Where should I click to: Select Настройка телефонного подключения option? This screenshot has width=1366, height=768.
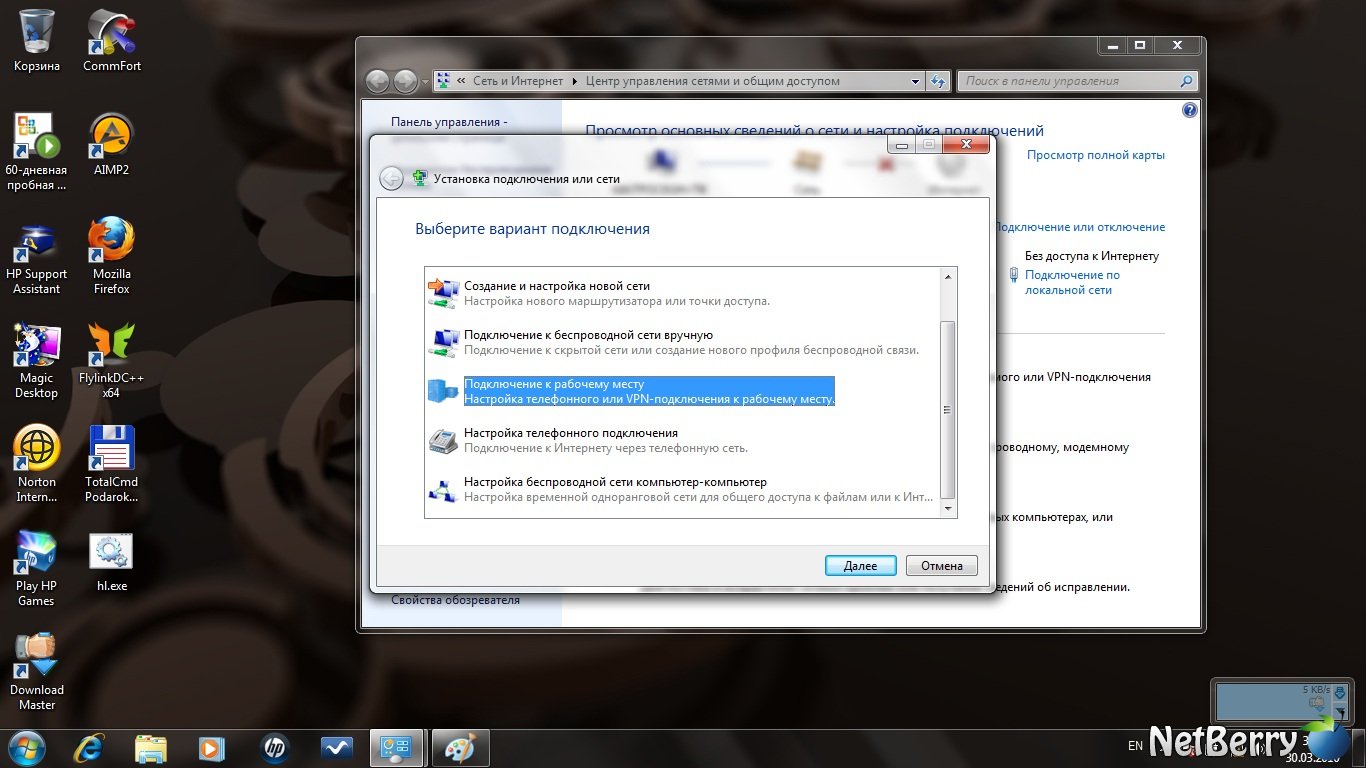(682, 440)
